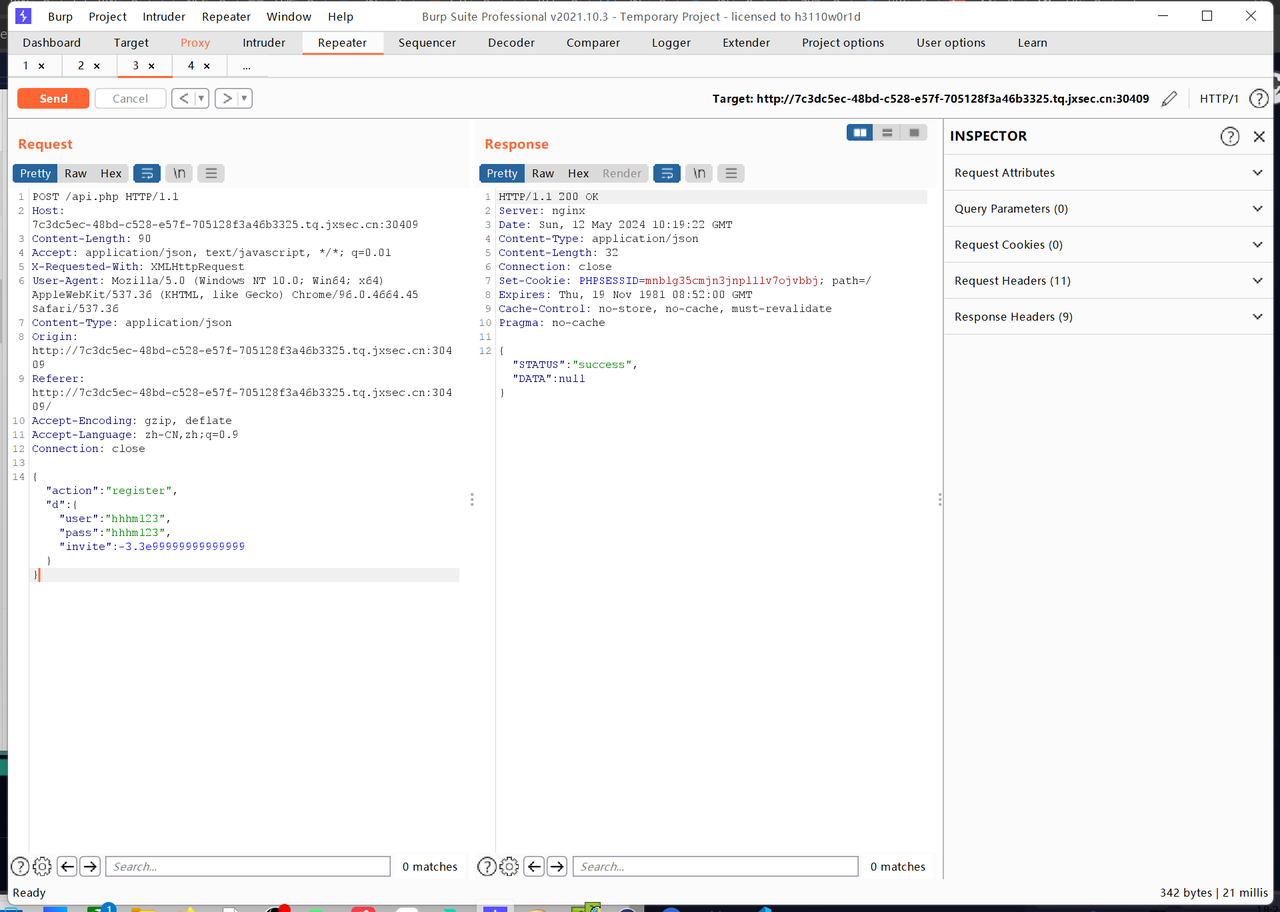Screen dimensions: 1280x912
Task: Go to previous Response search match
Action: point(534,866)
